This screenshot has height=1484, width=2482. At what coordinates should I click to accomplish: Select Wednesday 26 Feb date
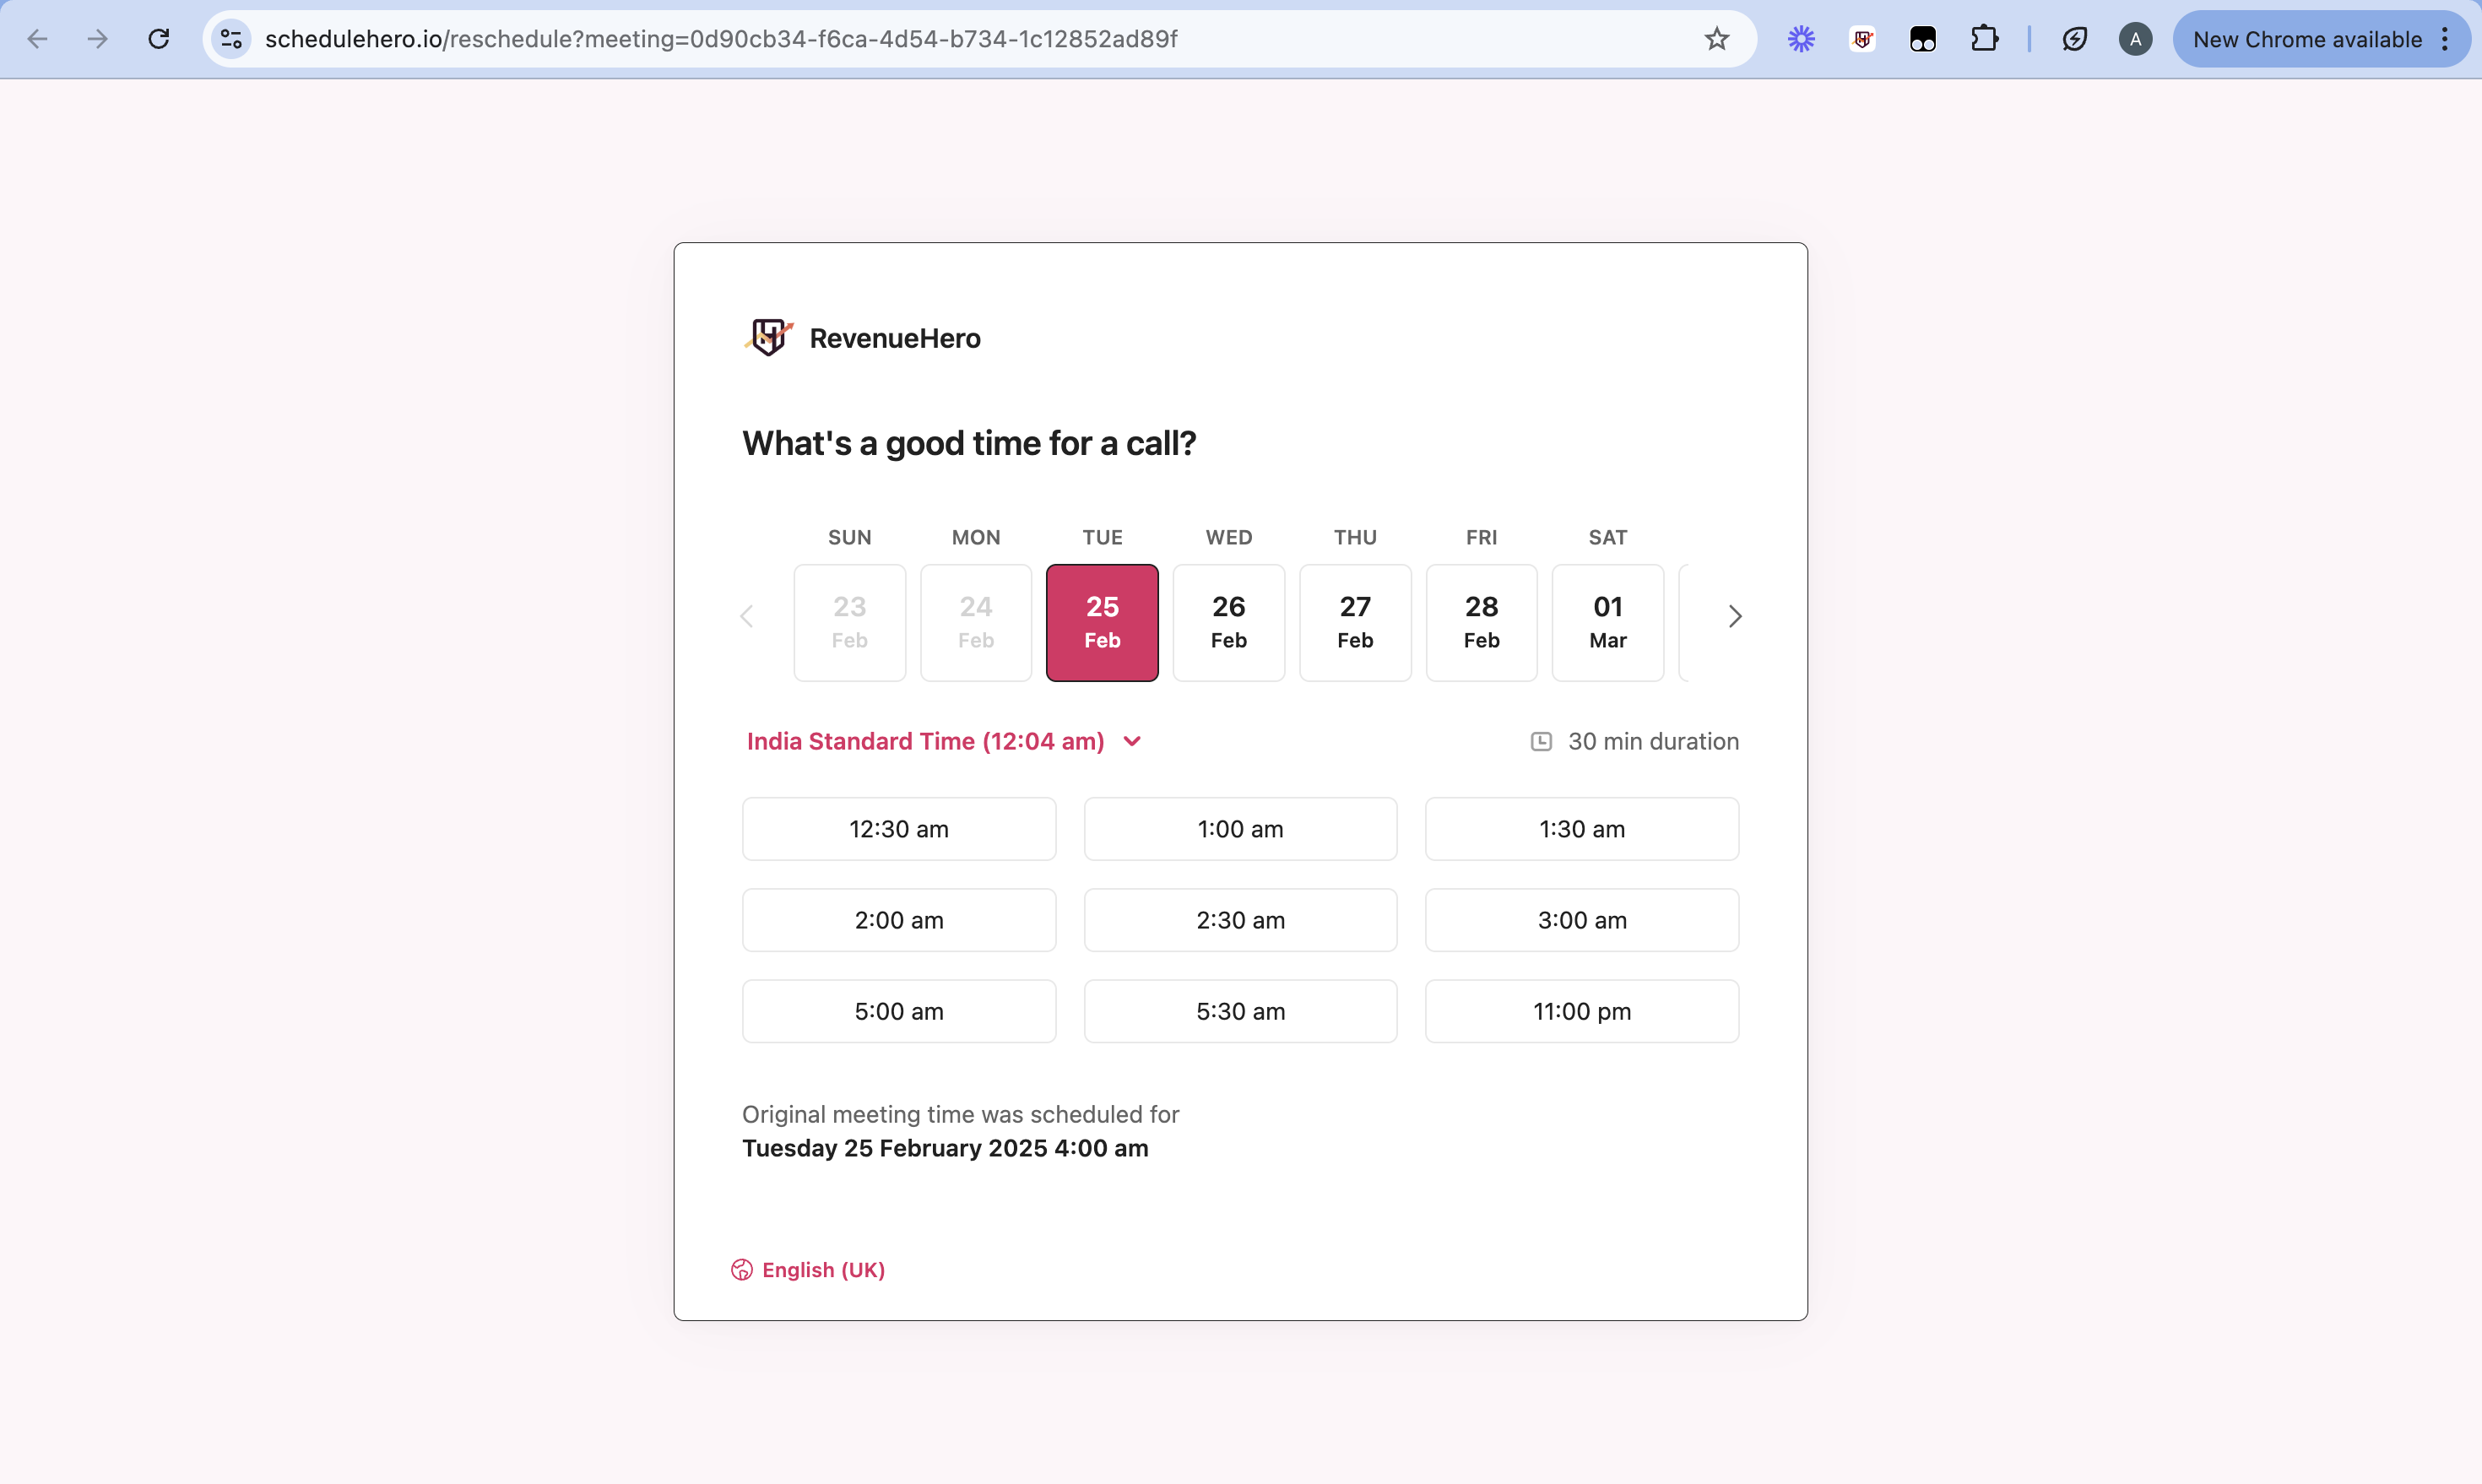pyautogui.click(x=1228, y=622)
